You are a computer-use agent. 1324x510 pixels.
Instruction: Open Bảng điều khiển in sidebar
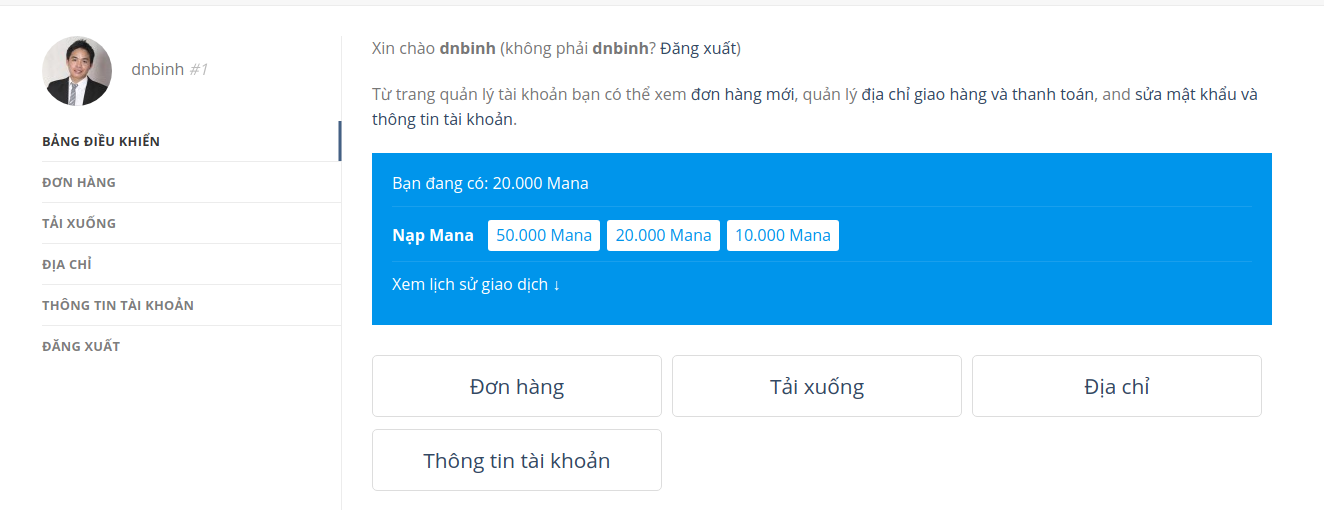[x=101, y=141]
